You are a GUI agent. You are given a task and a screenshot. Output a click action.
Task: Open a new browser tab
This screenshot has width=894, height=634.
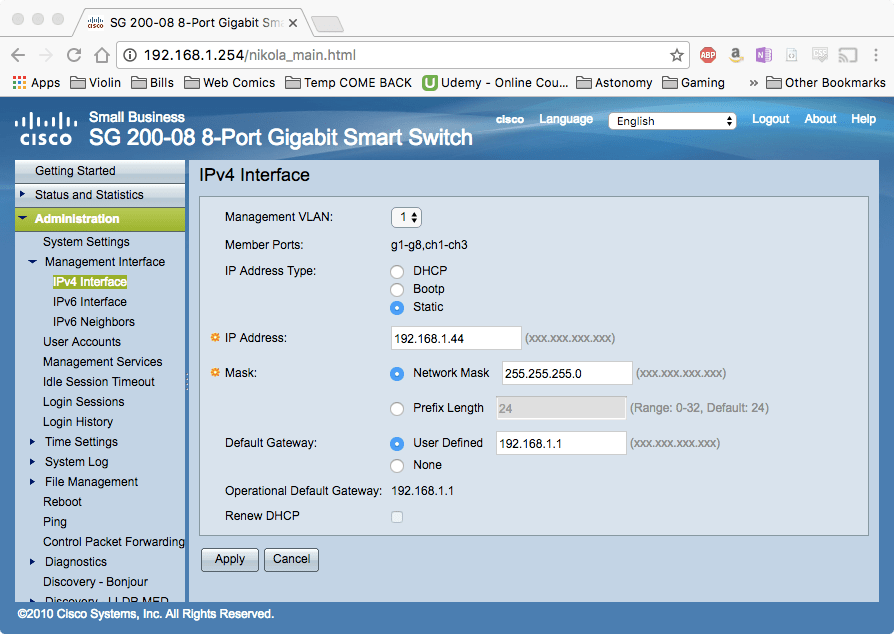click(x=328, y=24)
